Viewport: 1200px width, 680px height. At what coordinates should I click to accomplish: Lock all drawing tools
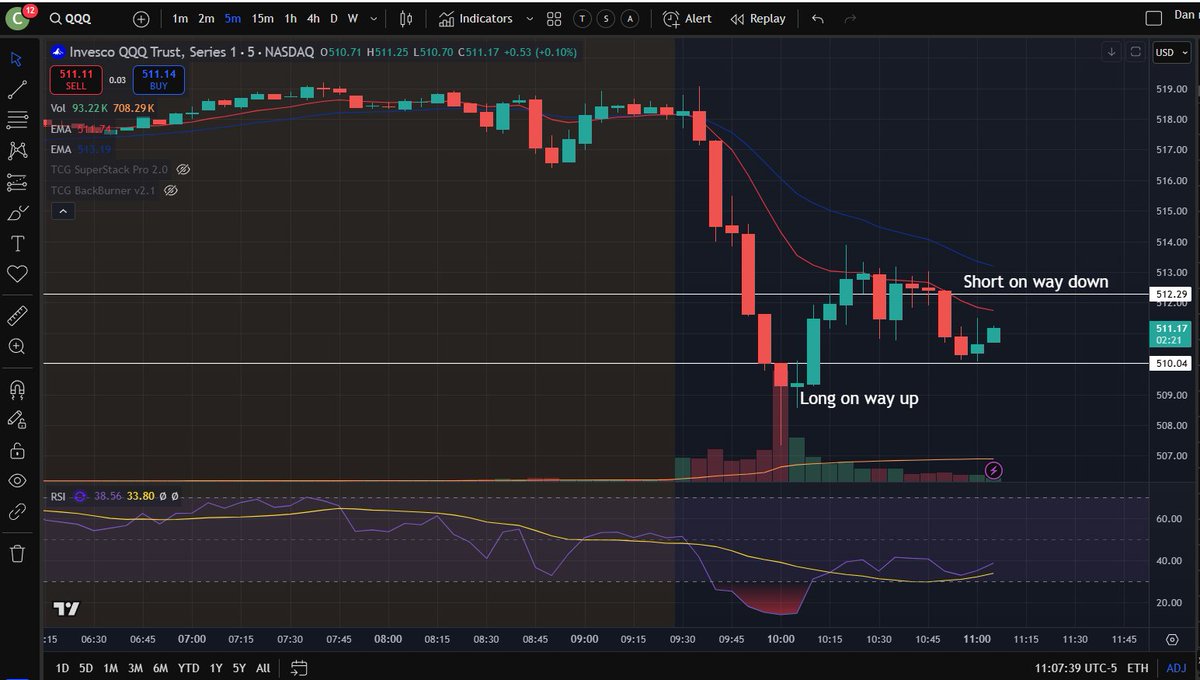(x=17, y=451)
